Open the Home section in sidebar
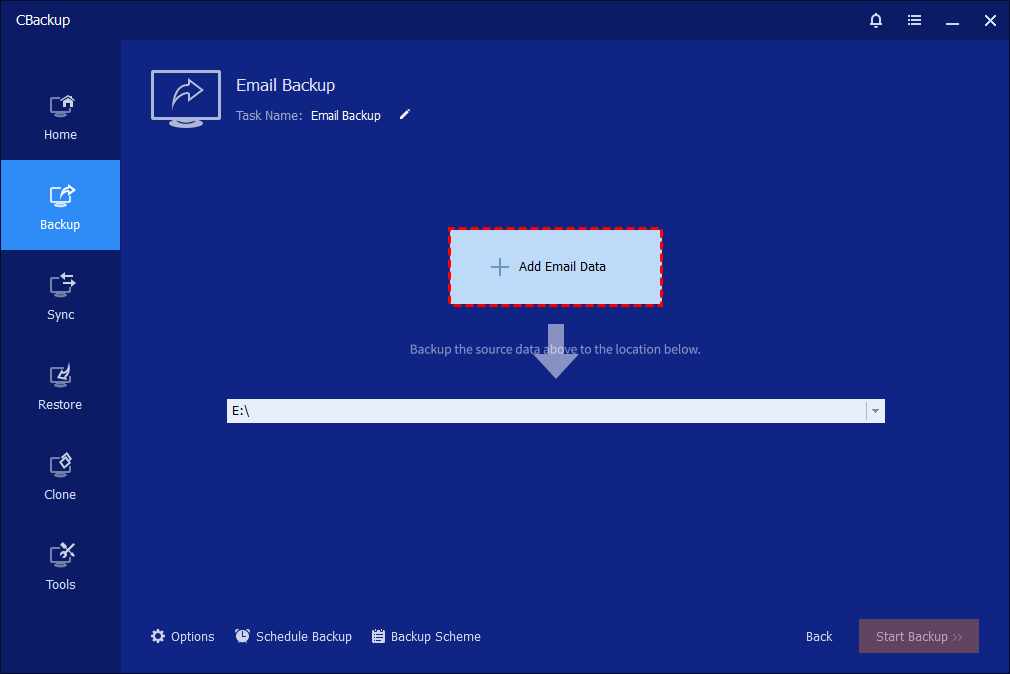This screenshot has width=1010, height=674. [60, 116]
